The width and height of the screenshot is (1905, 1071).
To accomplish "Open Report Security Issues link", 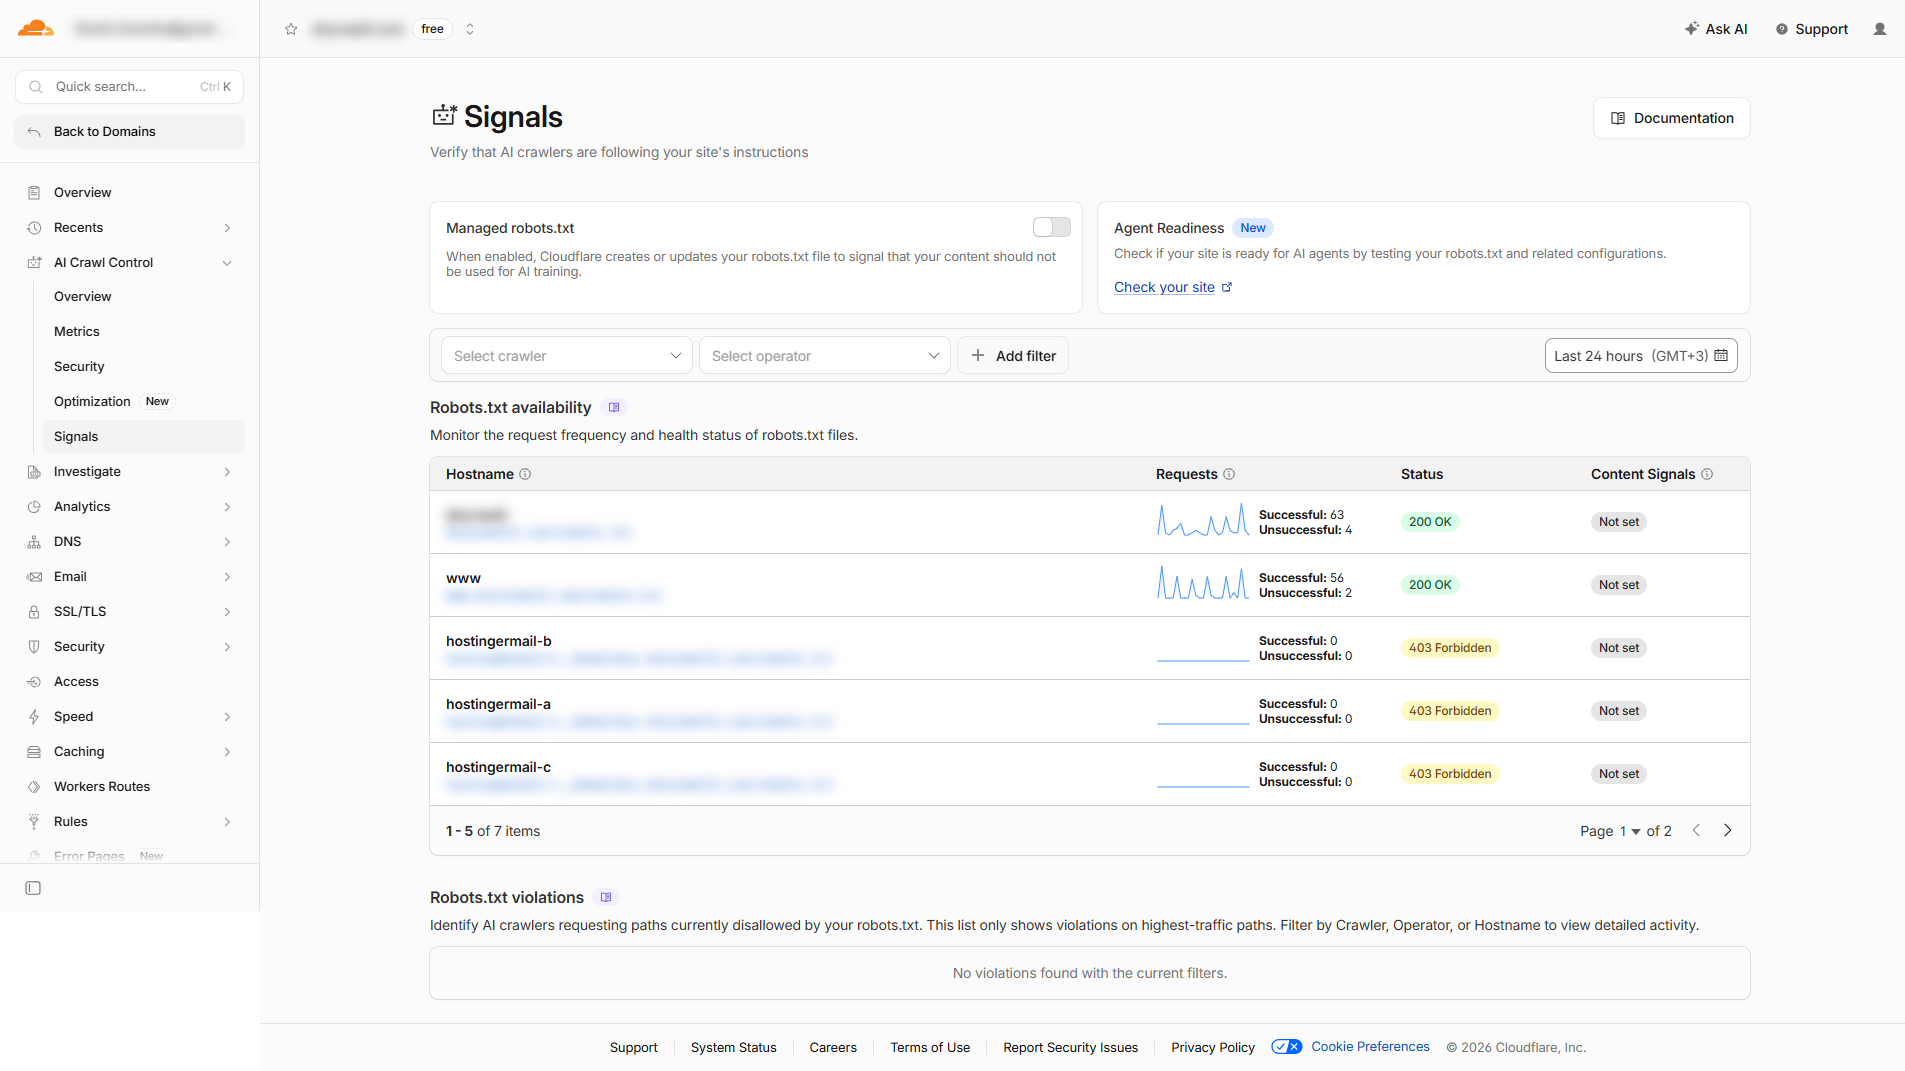I will 1070,1048.
